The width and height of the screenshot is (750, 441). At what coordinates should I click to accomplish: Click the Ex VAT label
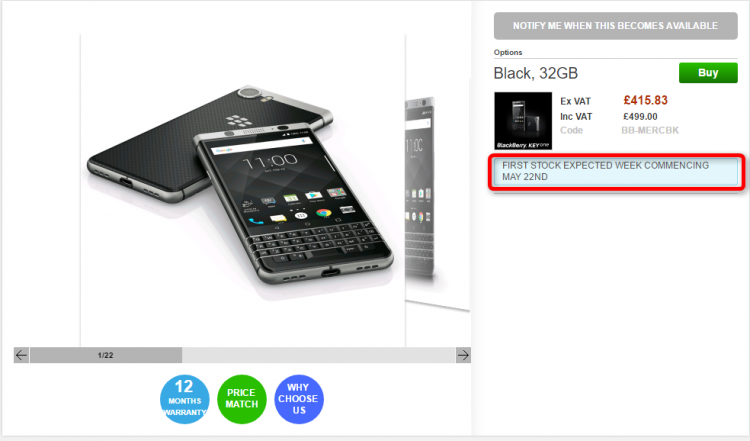[575, 101]
